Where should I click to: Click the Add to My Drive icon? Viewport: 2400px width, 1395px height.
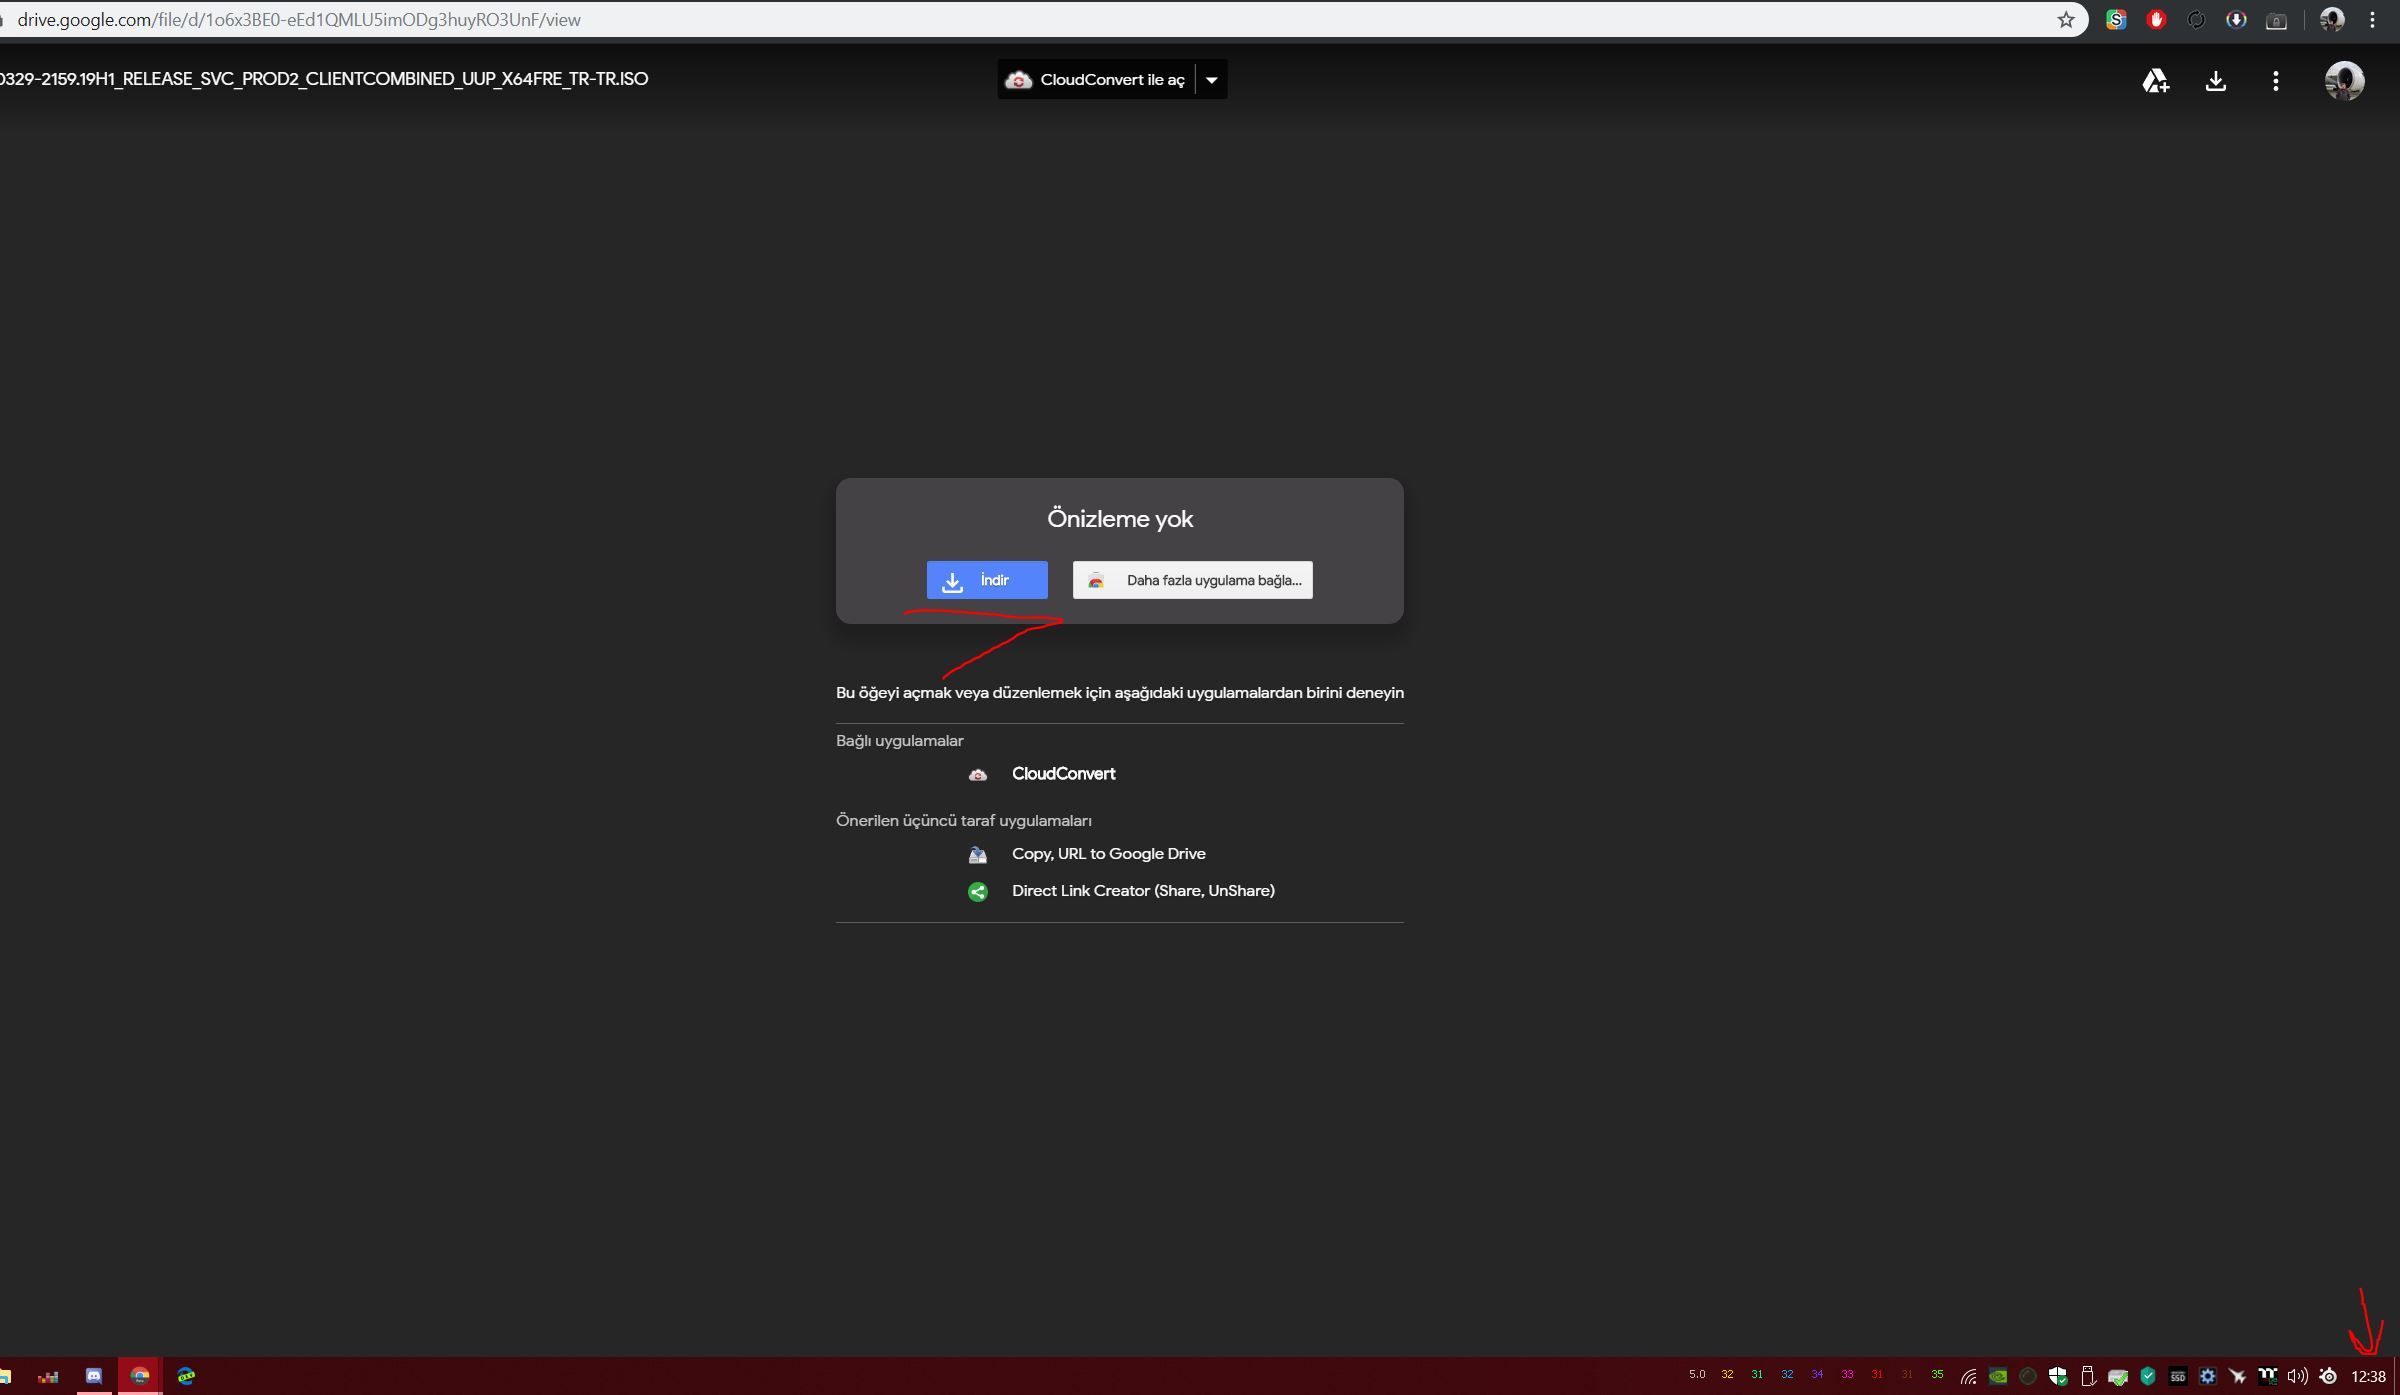tap(2155, 81)
